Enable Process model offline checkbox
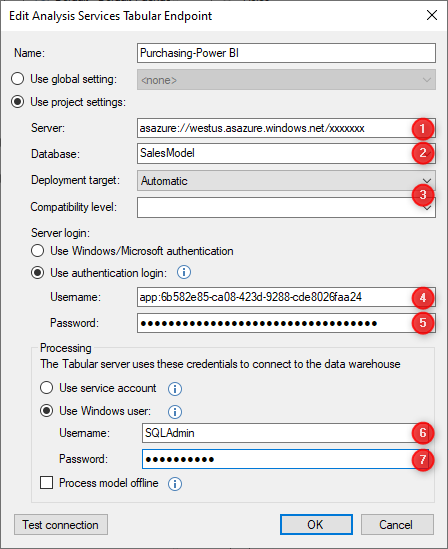Screen dimensions: 448x549 point(47,482)
